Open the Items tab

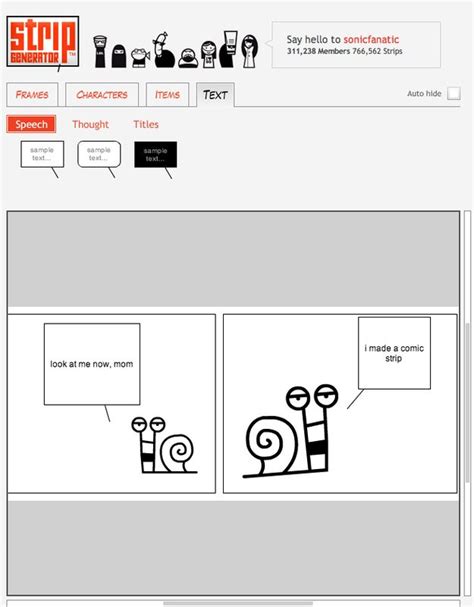tap(167, 94)
